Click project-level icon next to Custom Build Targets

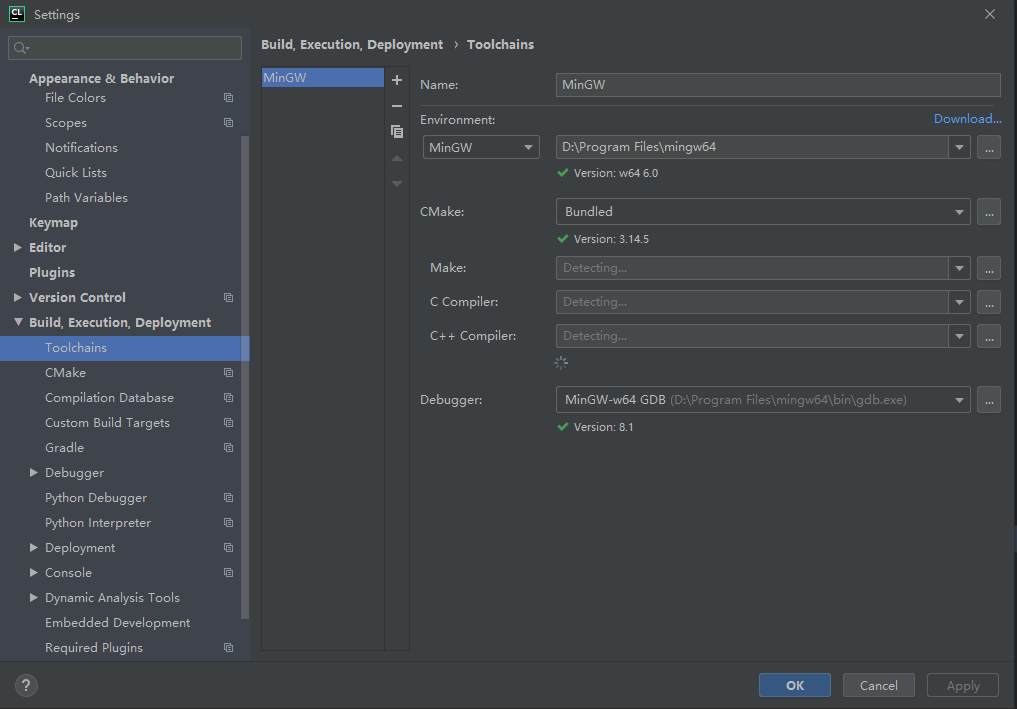pos(228,422)
